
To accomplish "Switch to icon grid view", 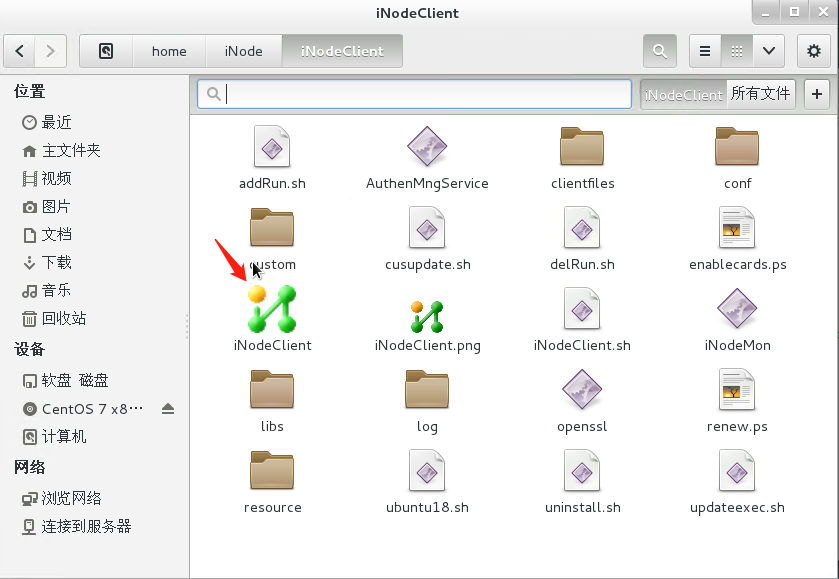I will [x=737, y=51].
